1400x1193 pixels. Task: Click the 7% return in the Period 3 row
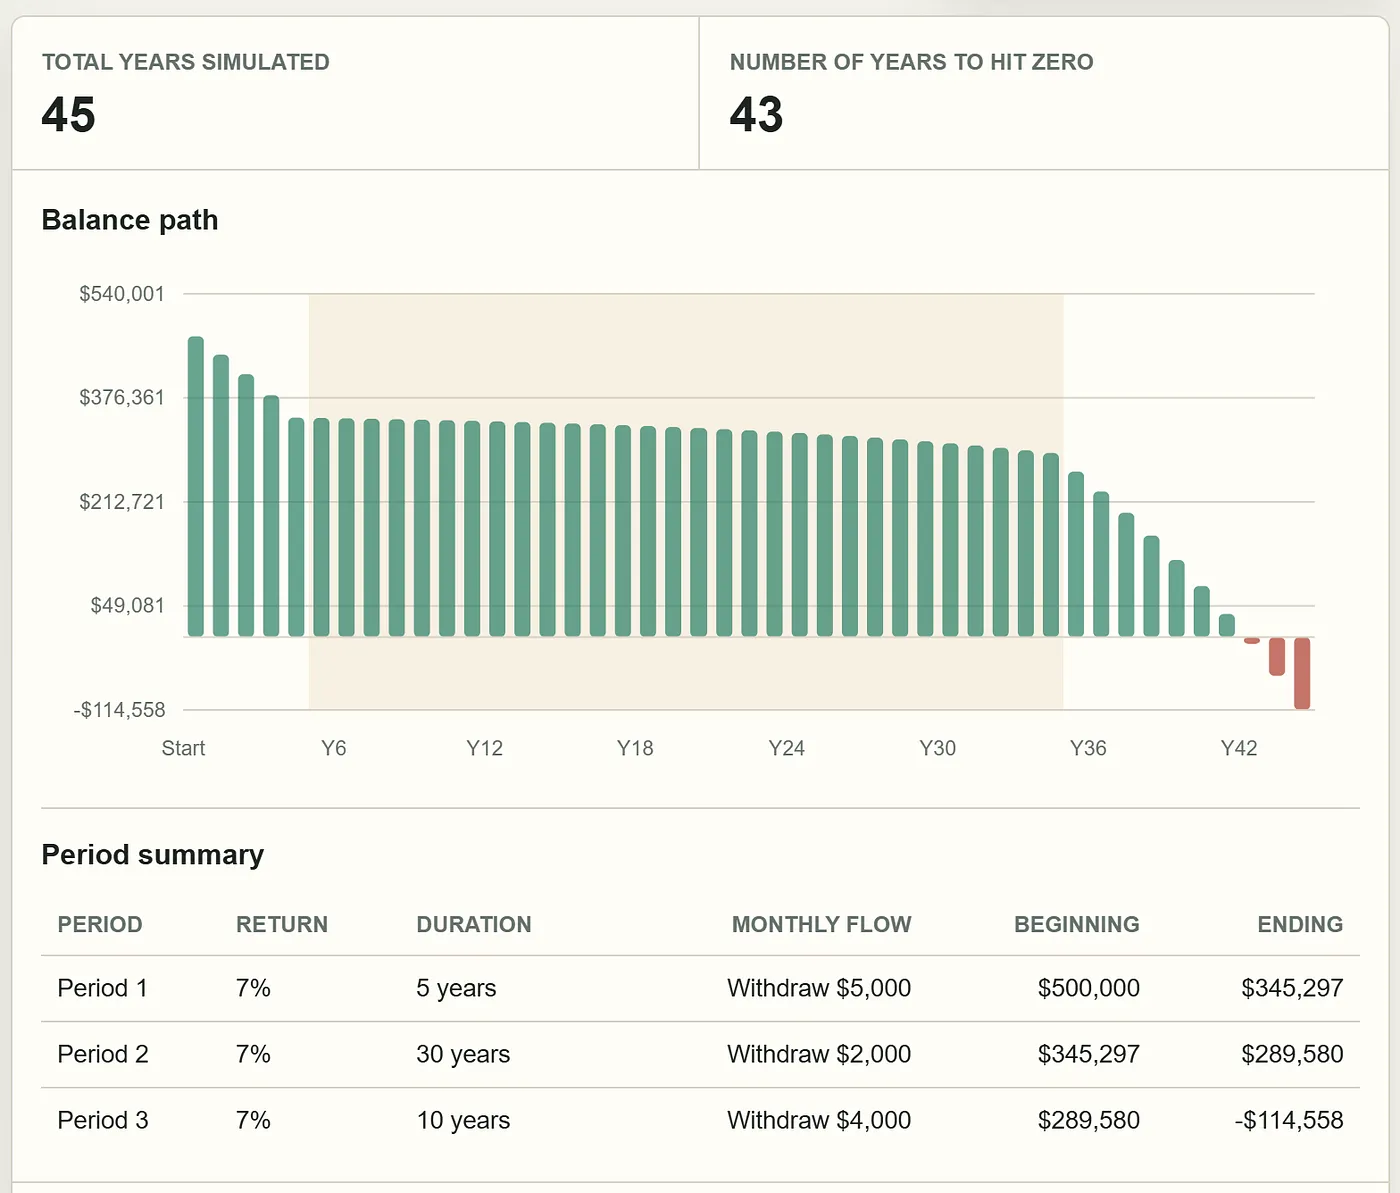pyautogui.click(x=254, y=1120)
